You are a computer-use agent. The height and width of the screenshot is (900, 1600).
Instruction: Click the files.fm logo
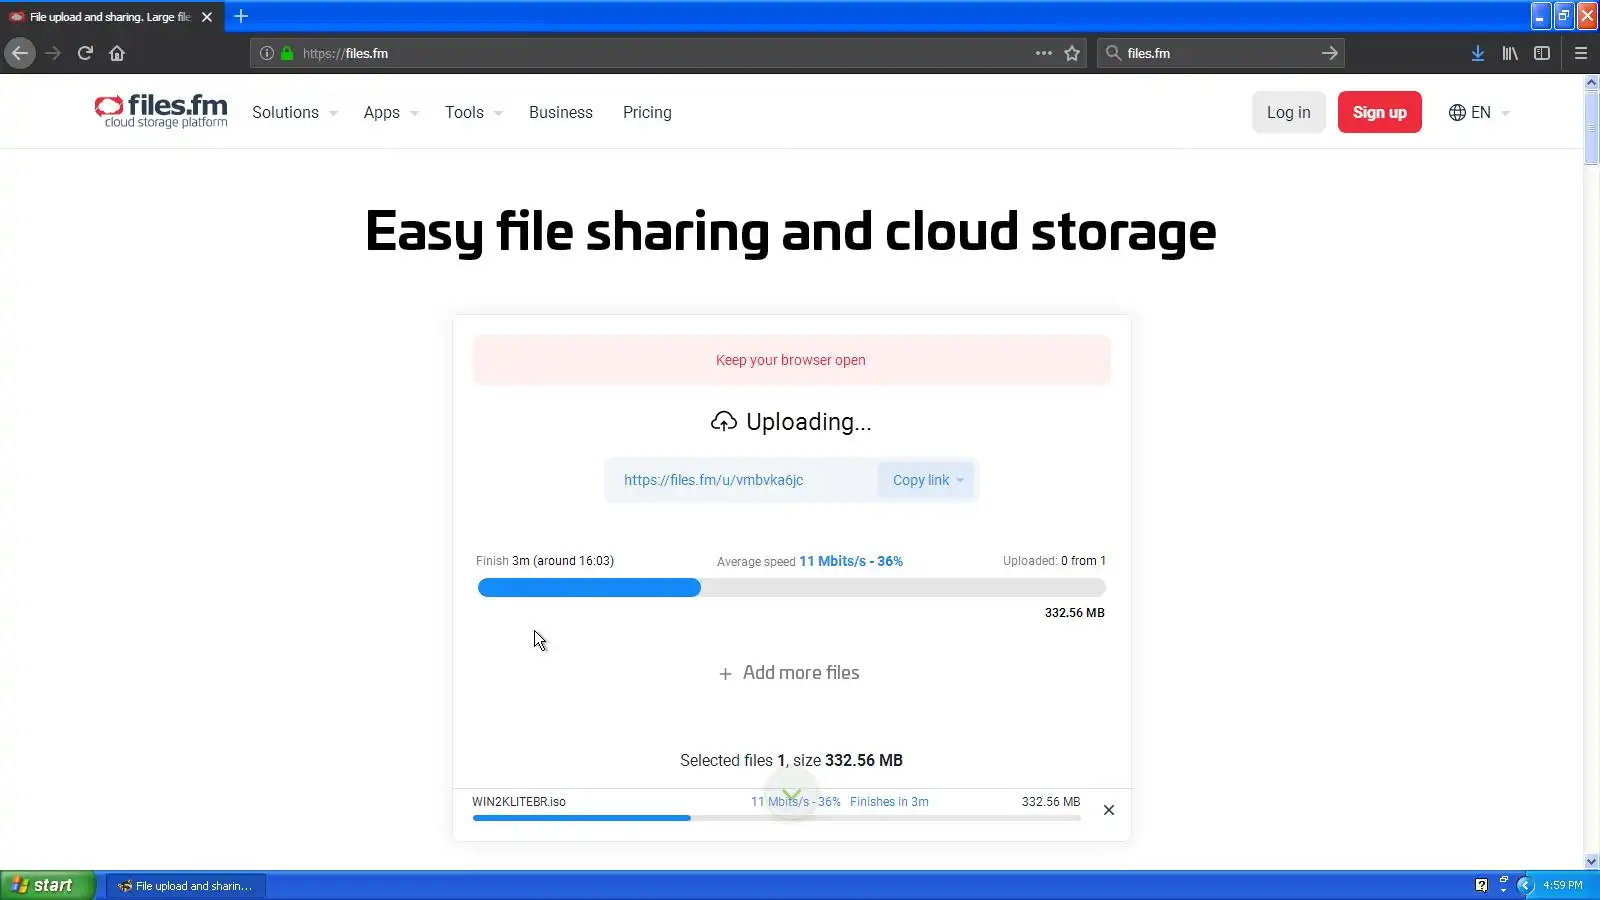point(161,111)
